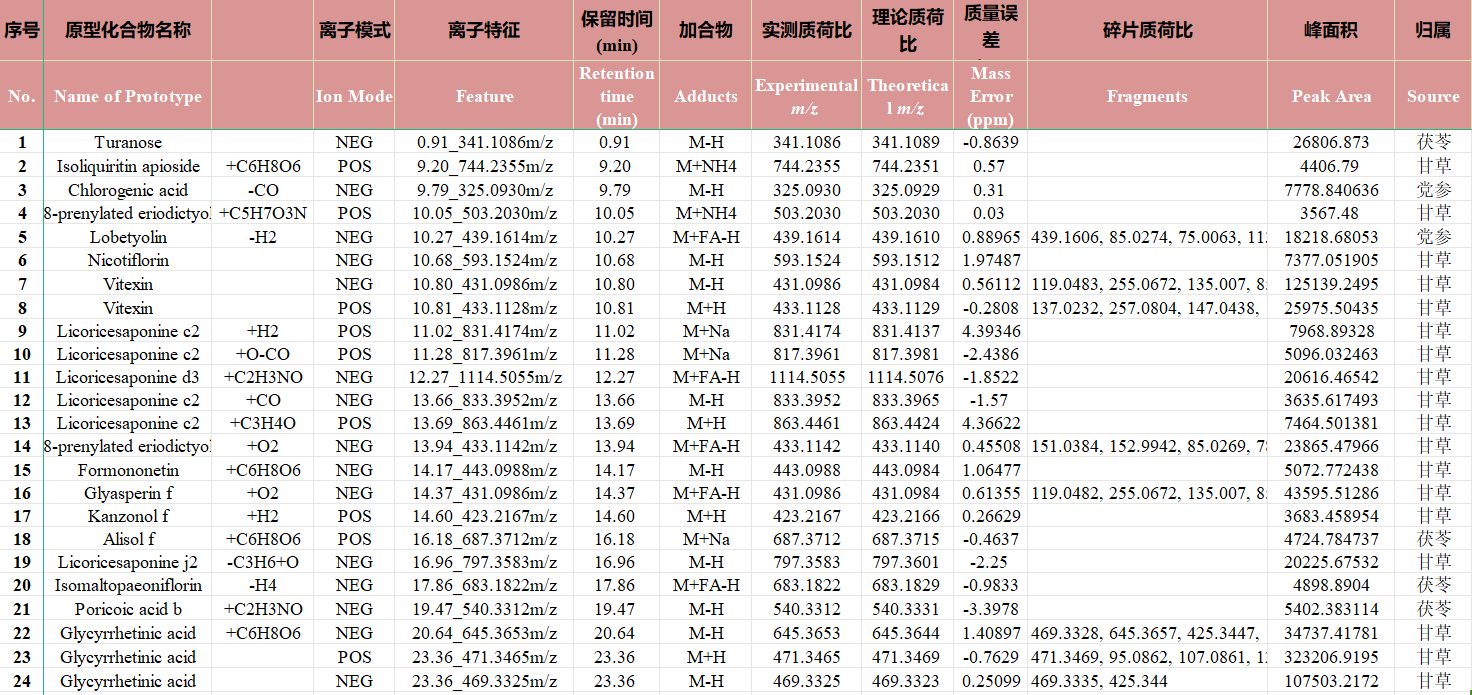Click the Adducts column header
The height and width of the screenshot is (695, 1472).
(x=705, y=96)
